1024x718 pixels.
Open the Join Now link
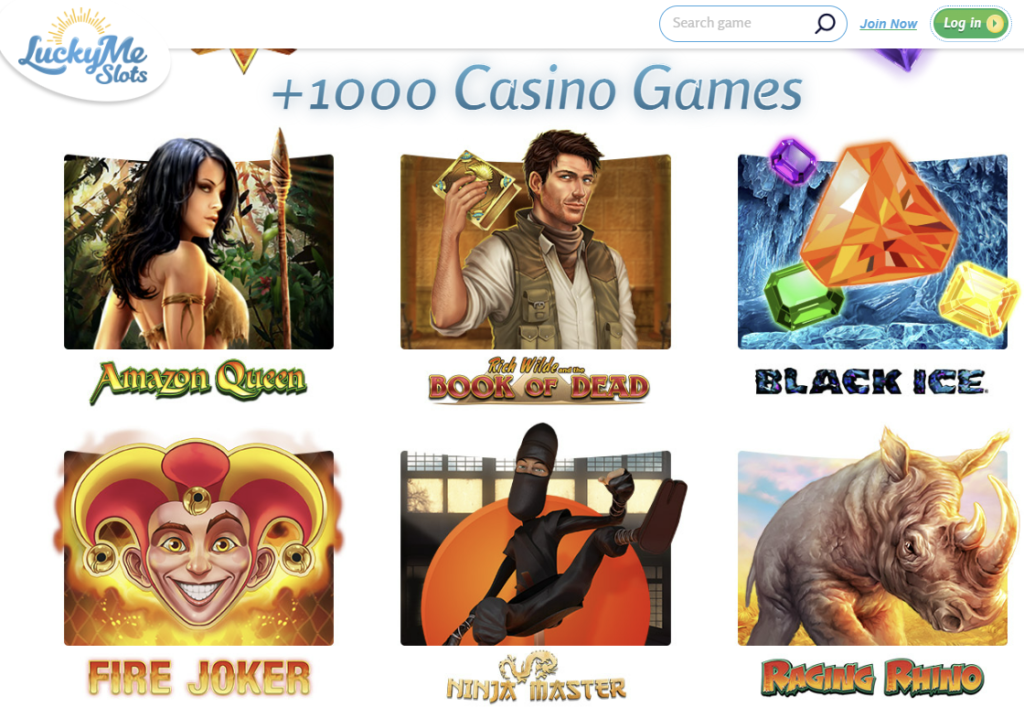(x=888, y=24)
